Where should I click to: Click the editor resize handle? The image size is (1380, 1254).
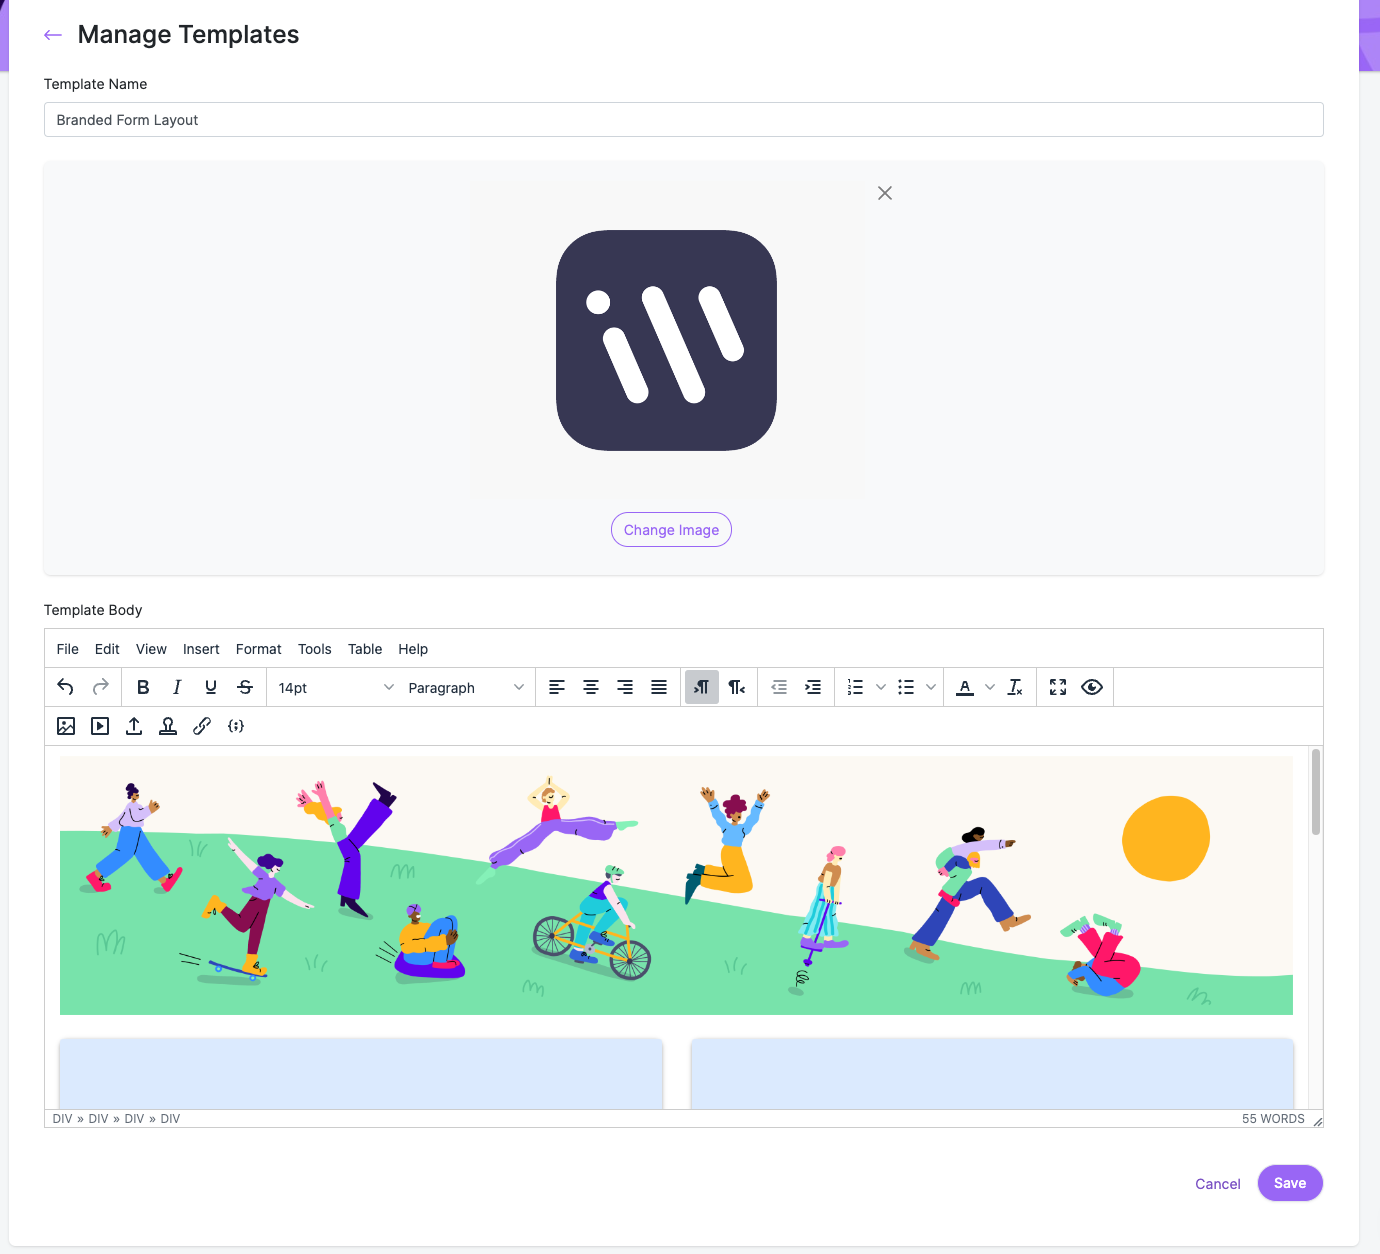[x=1318, y=1121]
